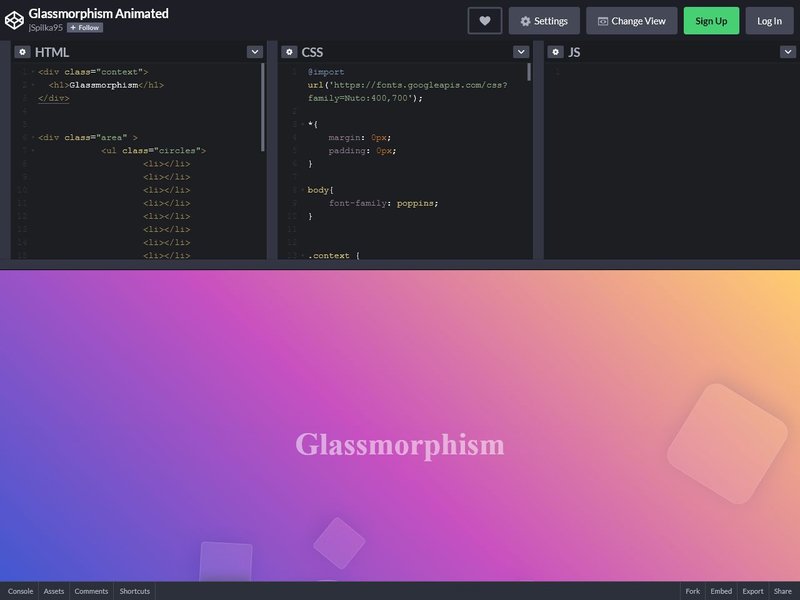Fold the div area line arrow
Viewport: 800px width, 600px height.
33,138
